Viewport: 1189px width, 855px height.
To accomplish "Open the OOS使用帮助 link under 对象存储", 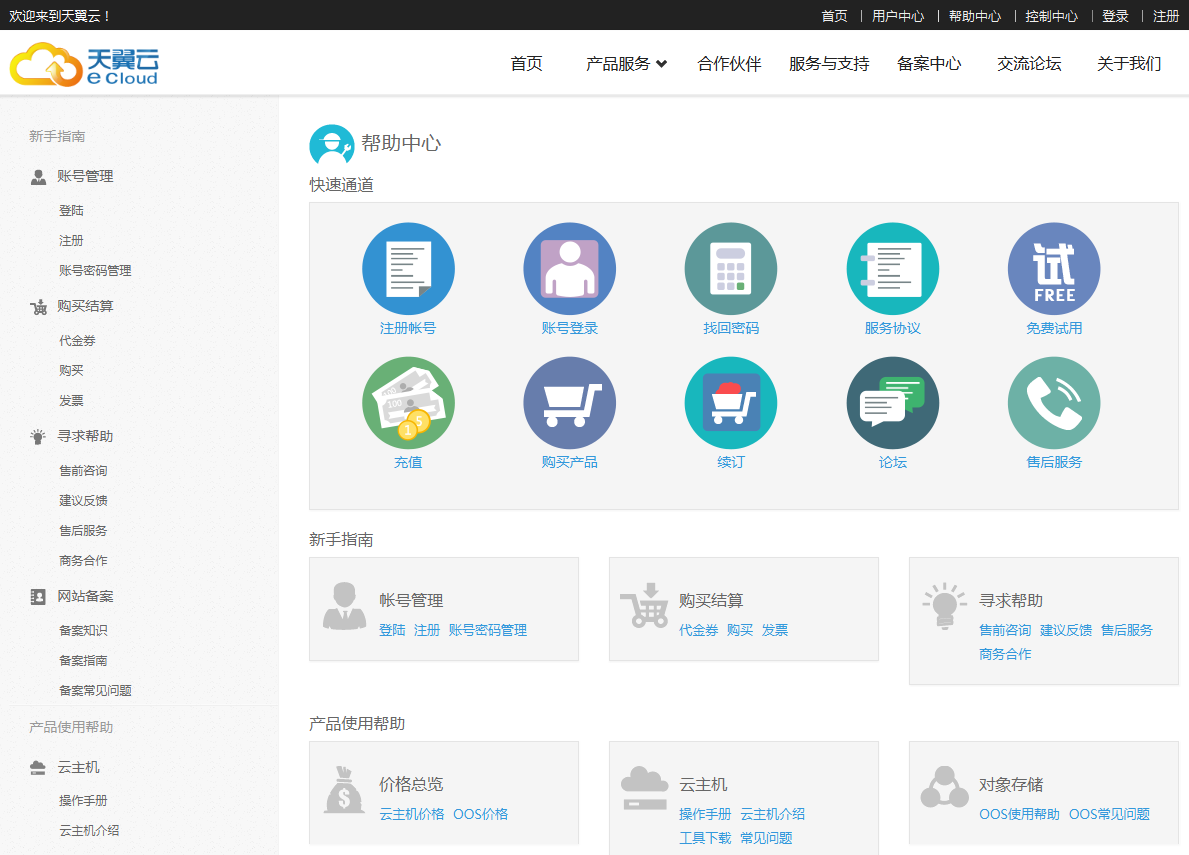I will pyautogui.click(x=1019, y=814).
